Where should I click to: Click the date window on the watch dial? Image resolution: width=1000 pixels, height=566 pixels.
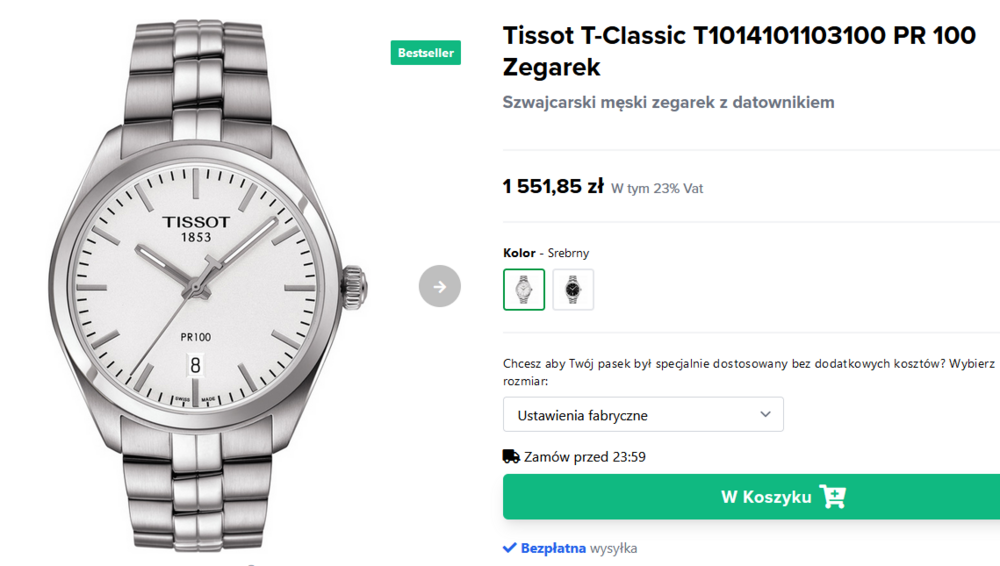[196, 366]
